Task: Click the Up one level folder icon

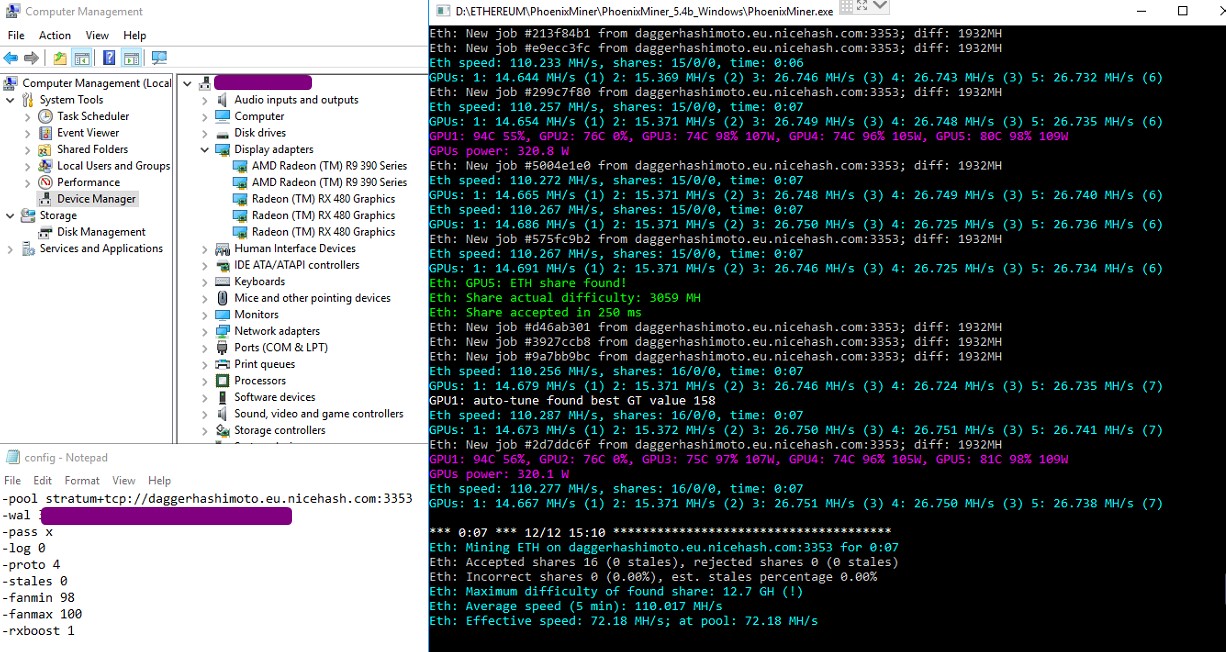Action: pyautogui.click(x=61, y=58)
